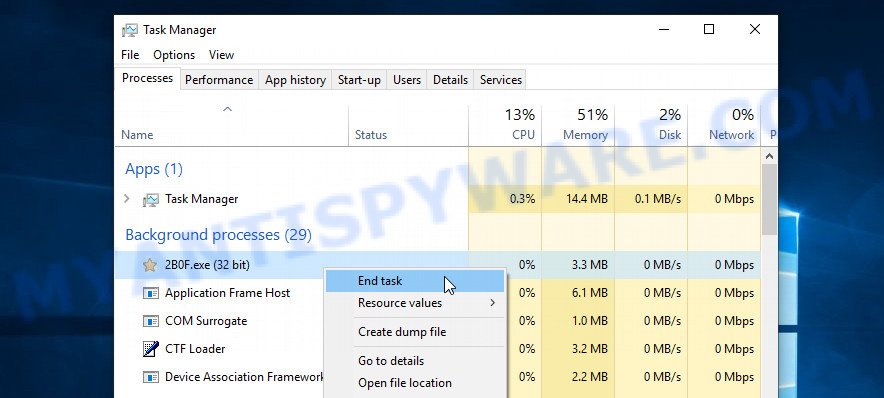Viewport: 884px width, 398px height.
Task: Select Create dump file
Action: click(416, 332)
